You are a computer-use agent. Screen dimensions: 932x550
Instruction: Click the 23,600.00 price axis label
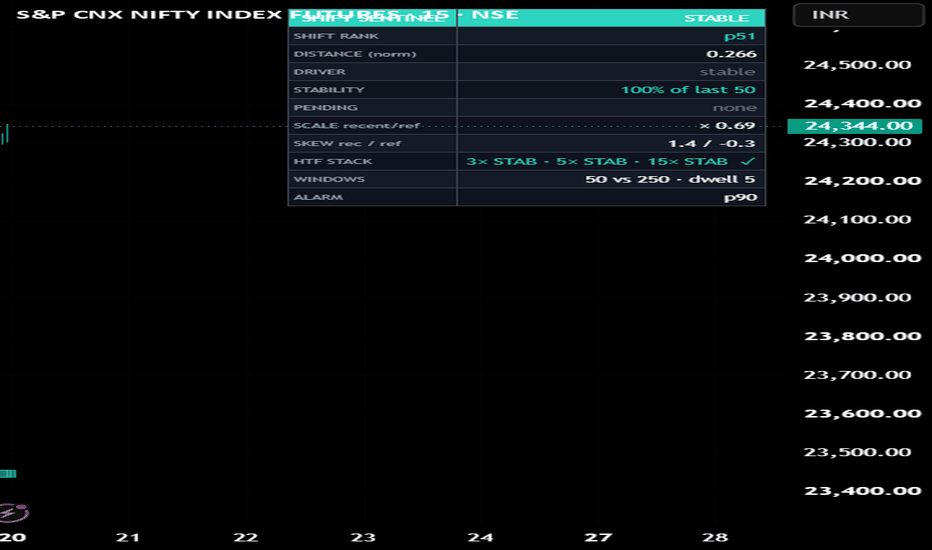[862, 413]
